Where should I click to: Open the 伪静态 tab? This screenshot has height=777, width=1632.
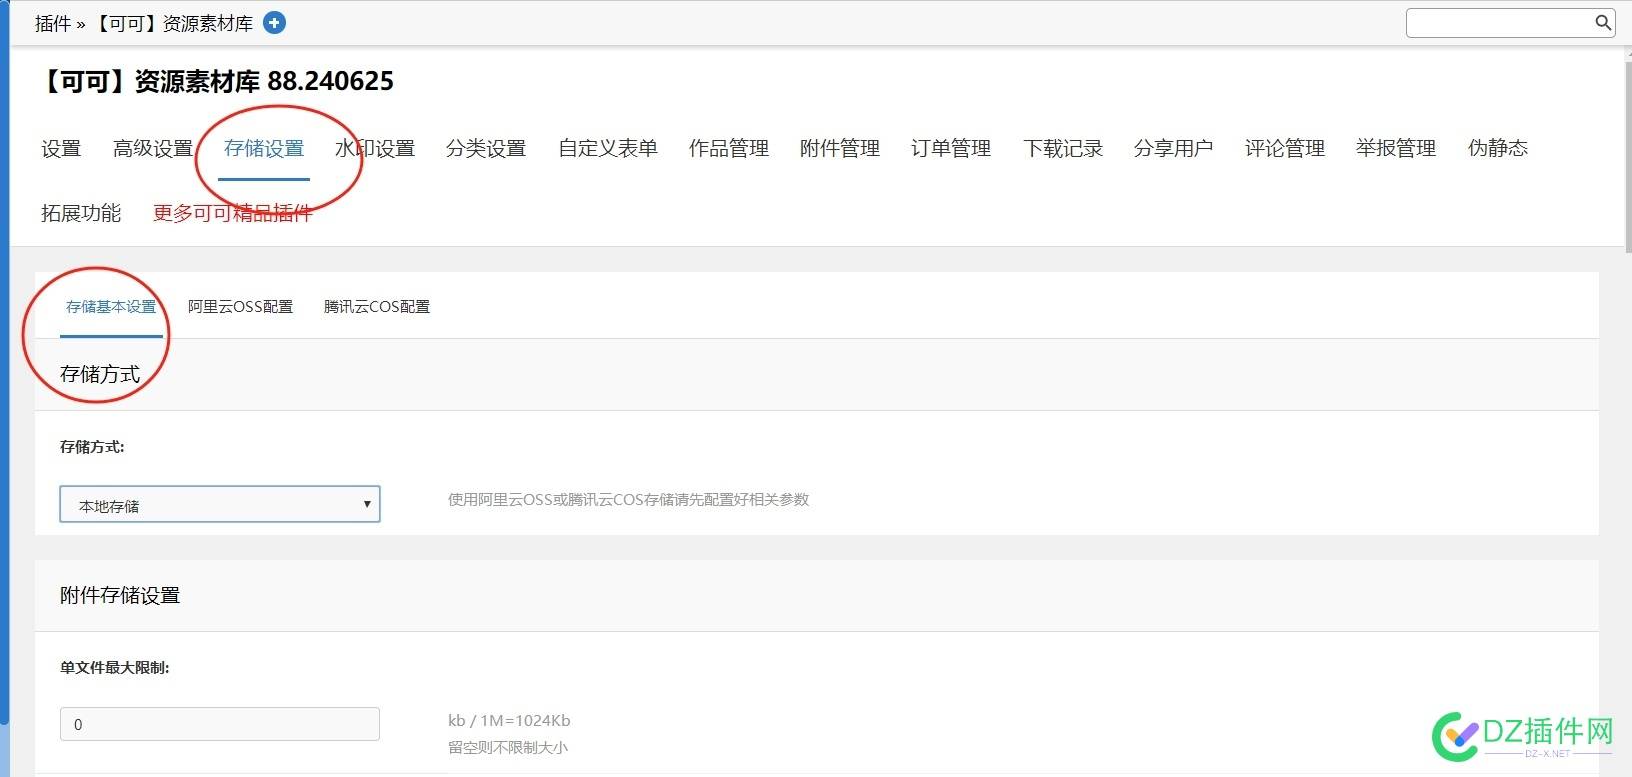click(1498, 149)
